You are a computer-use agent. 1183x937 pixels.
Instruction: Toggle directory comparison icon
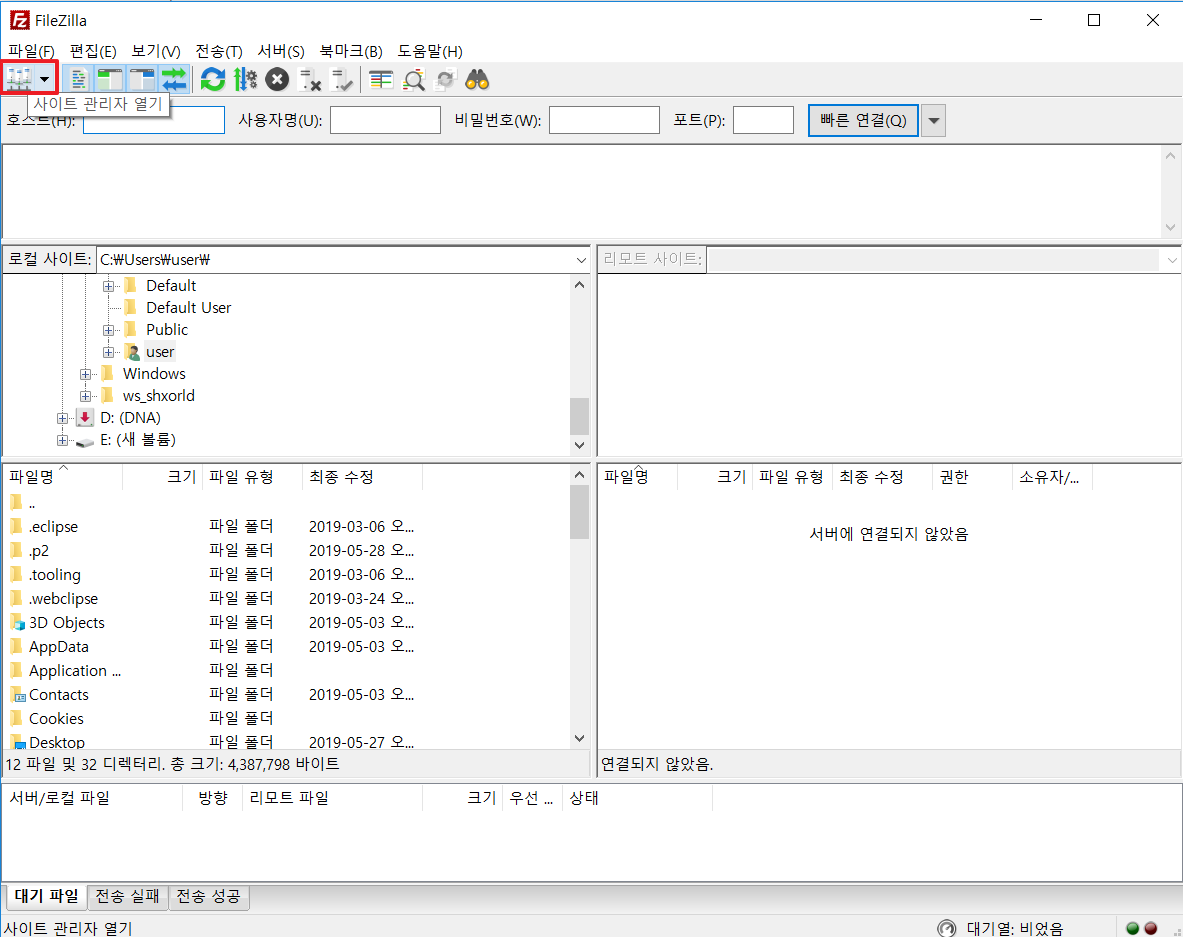413,78
